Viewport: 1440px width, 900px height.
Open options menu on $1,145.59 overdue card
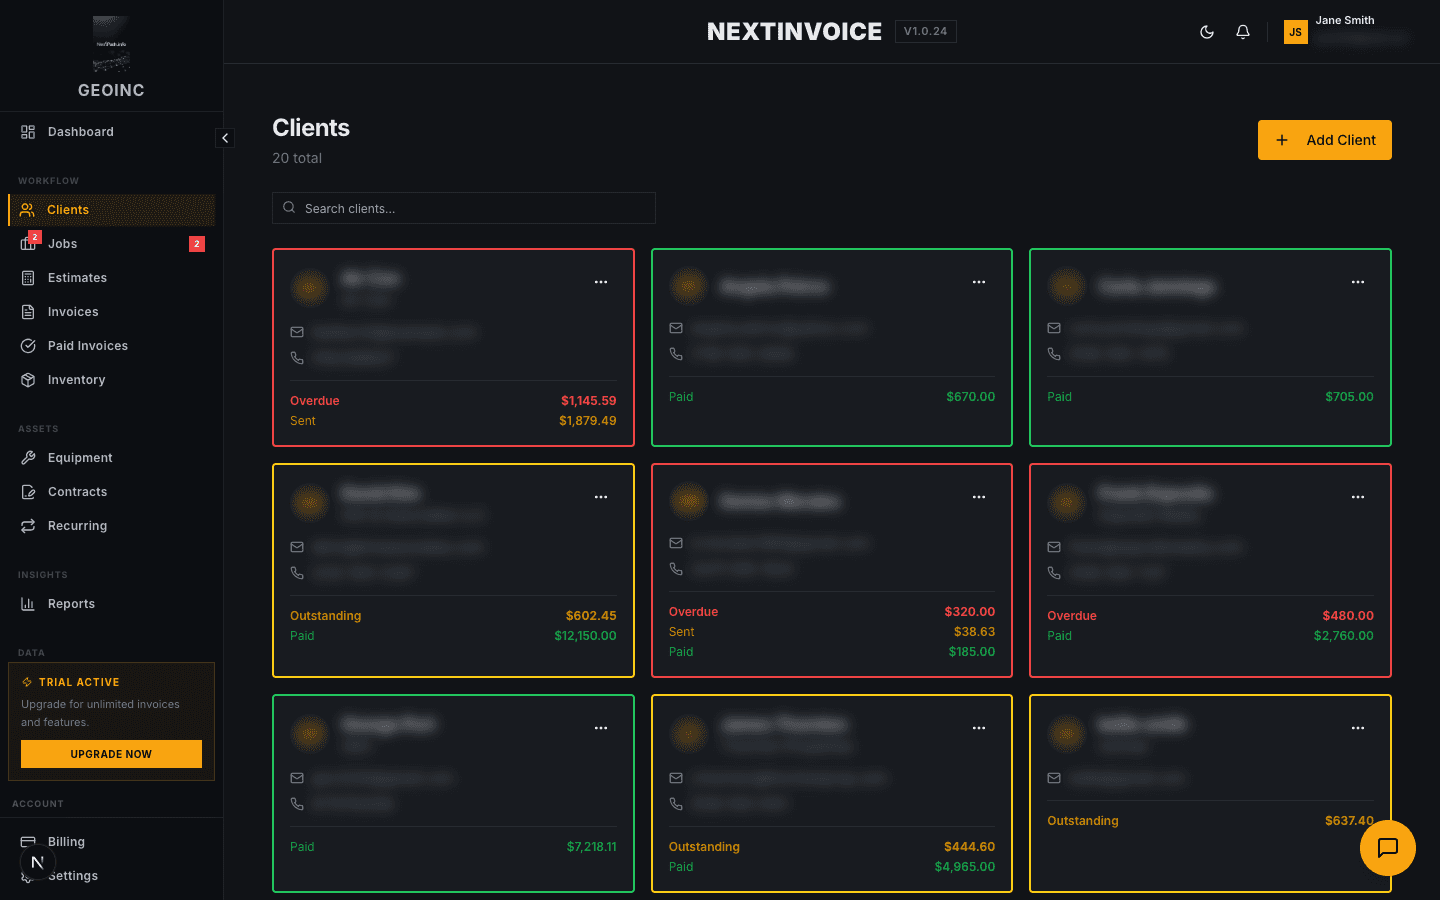click(x=601, y=282)
